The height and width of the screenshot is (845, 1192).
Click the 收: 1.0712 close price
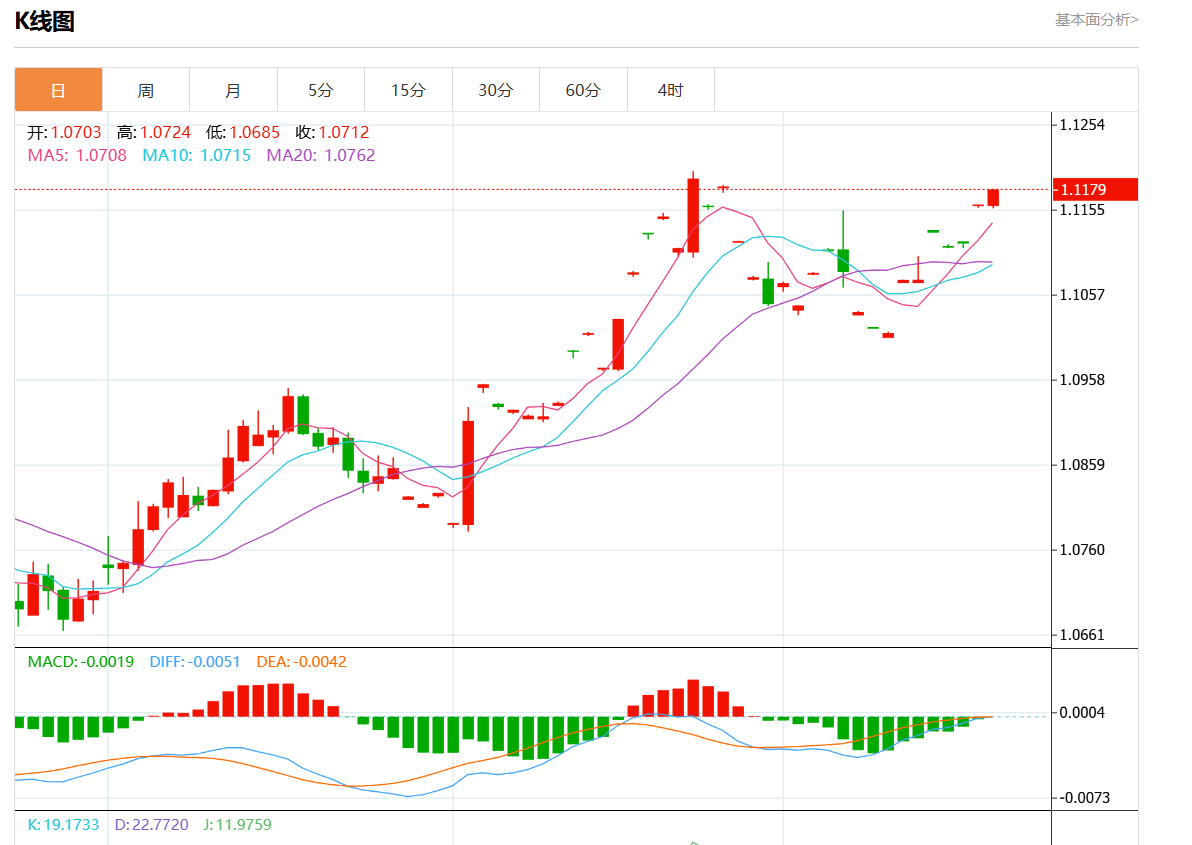332,132
